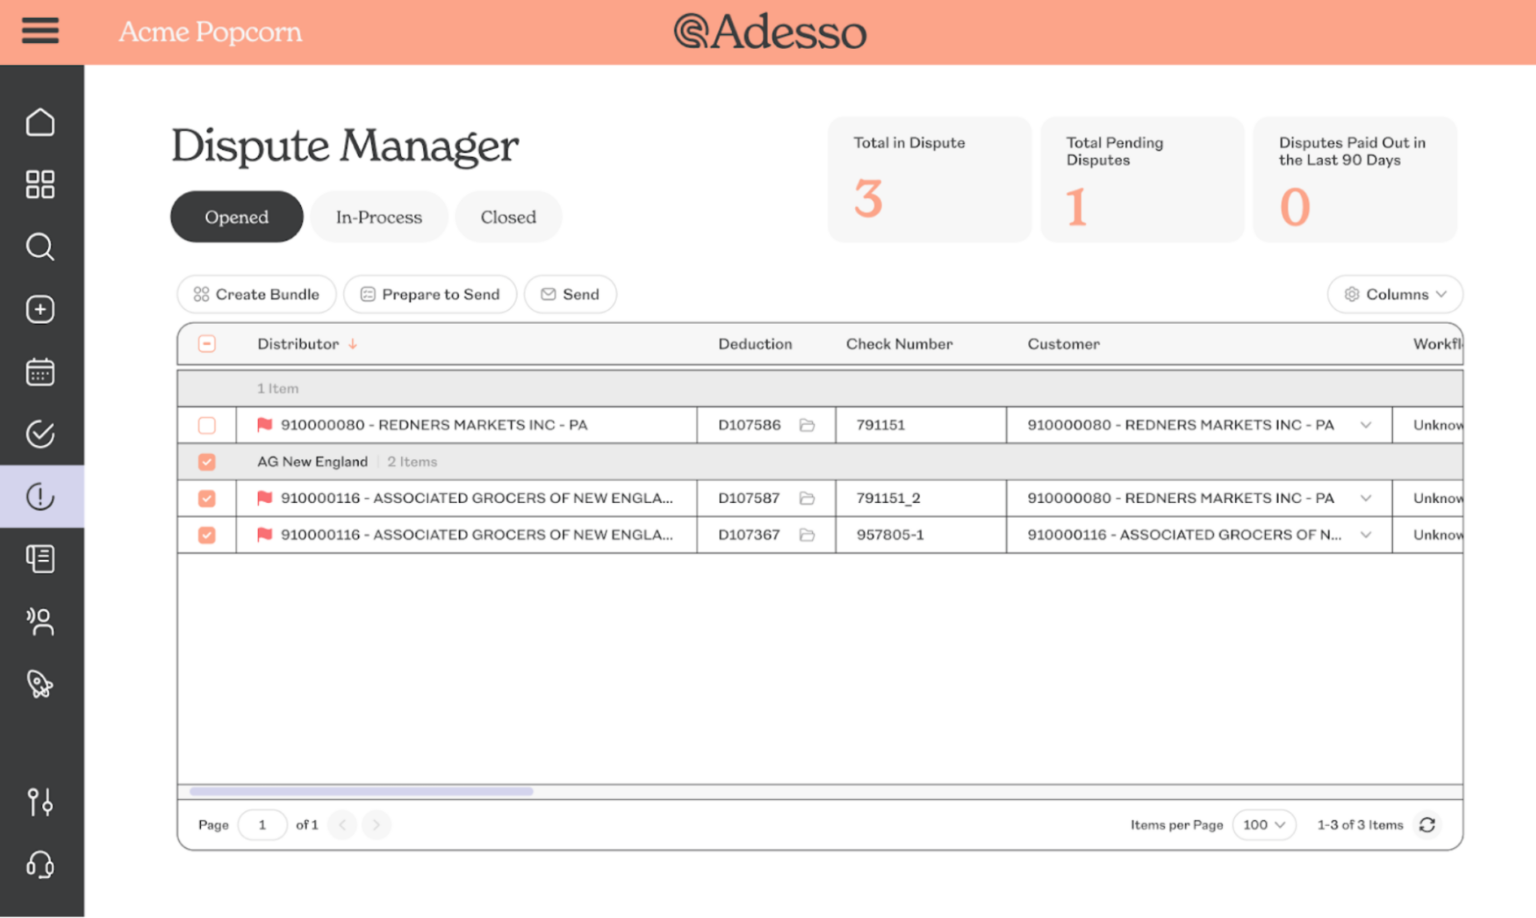
Task: Uncheck the box for row D107367
Action: point(207,535)
